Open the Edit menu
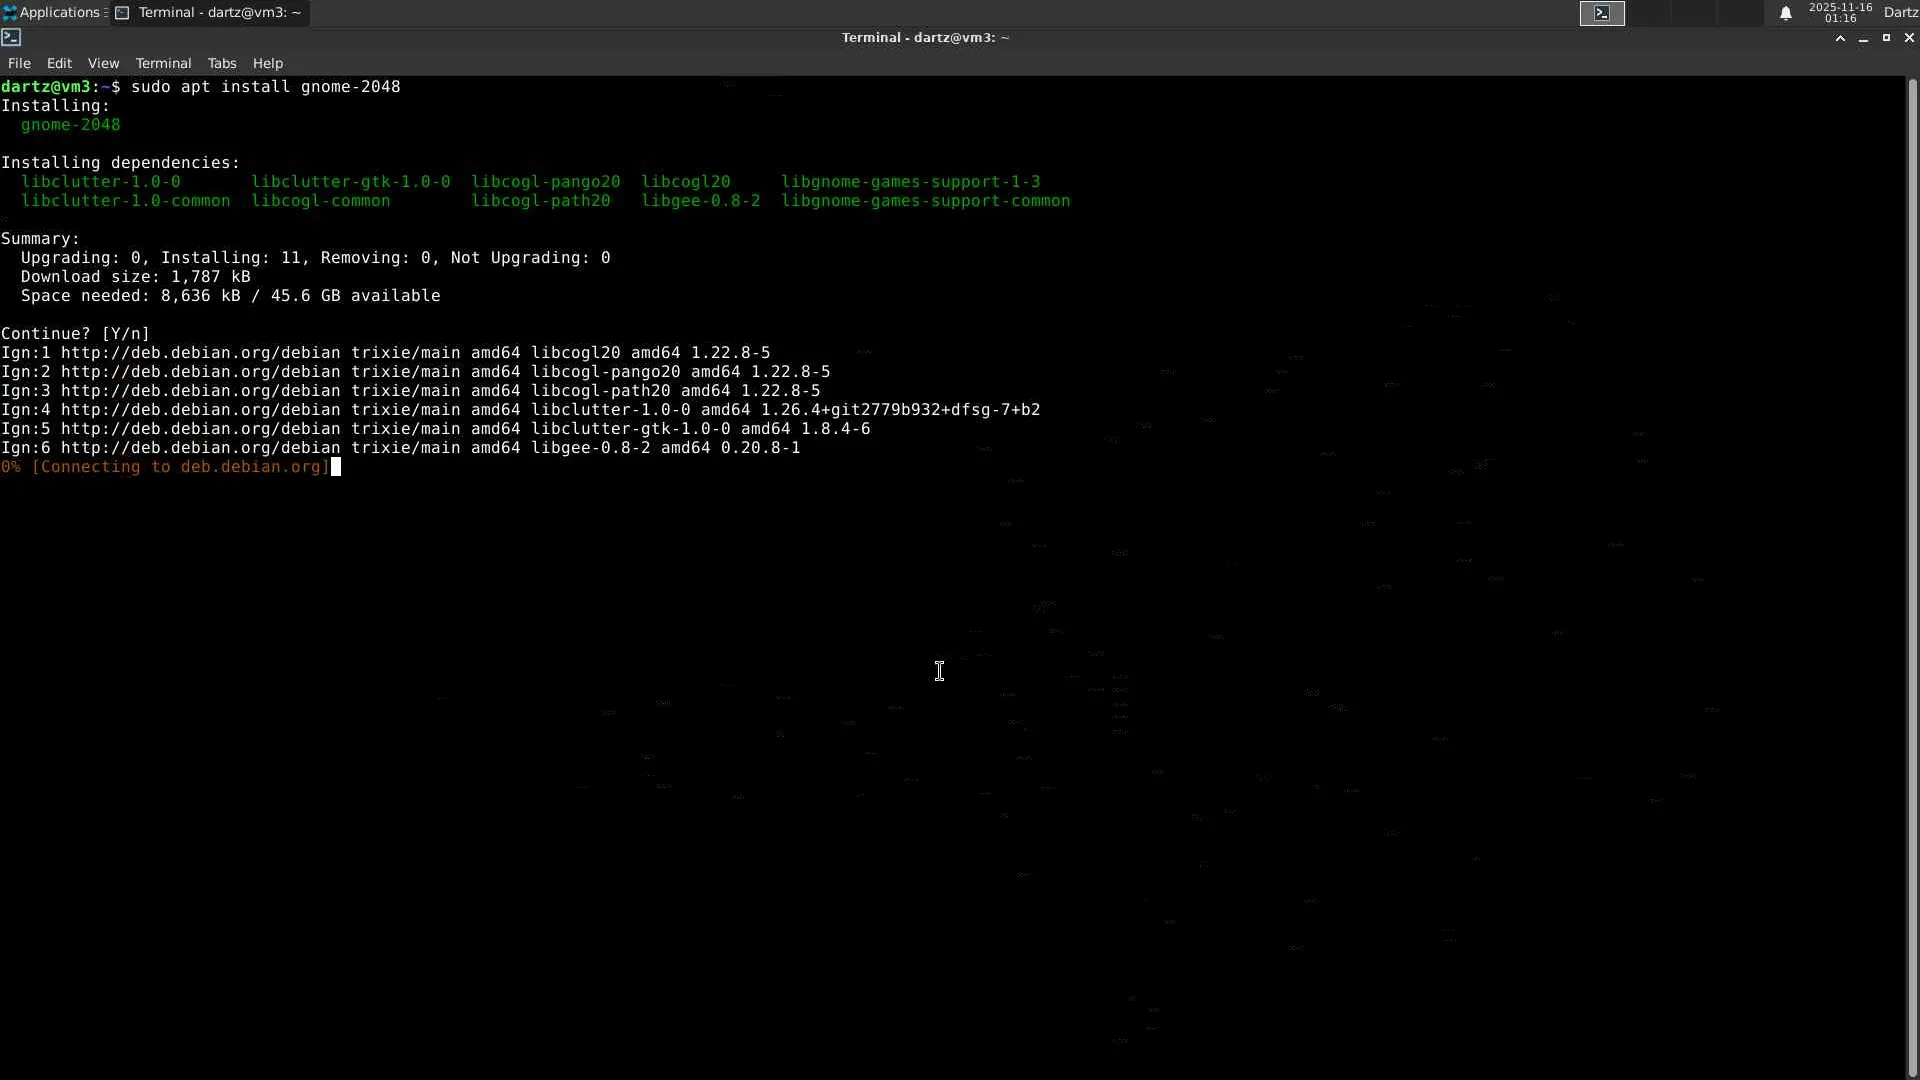This screenshot has width=1920, height=1080. [x=59, y=63]
